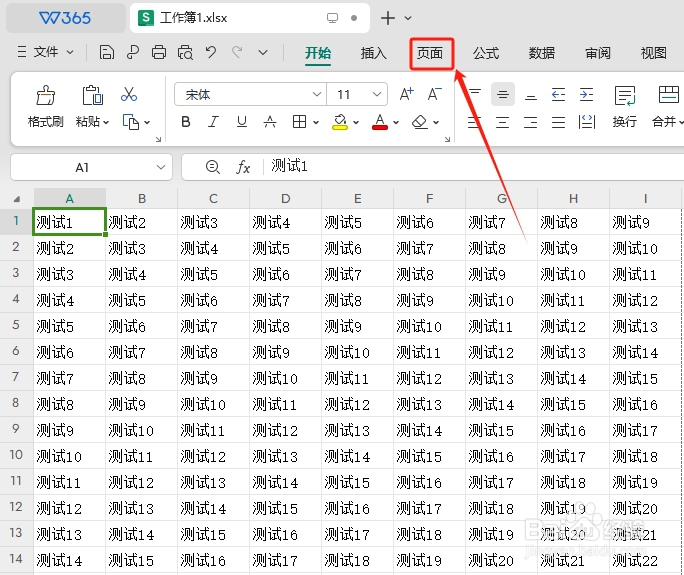Apply the red font color
Screen dimensions: 684x575
pos(380,122)
